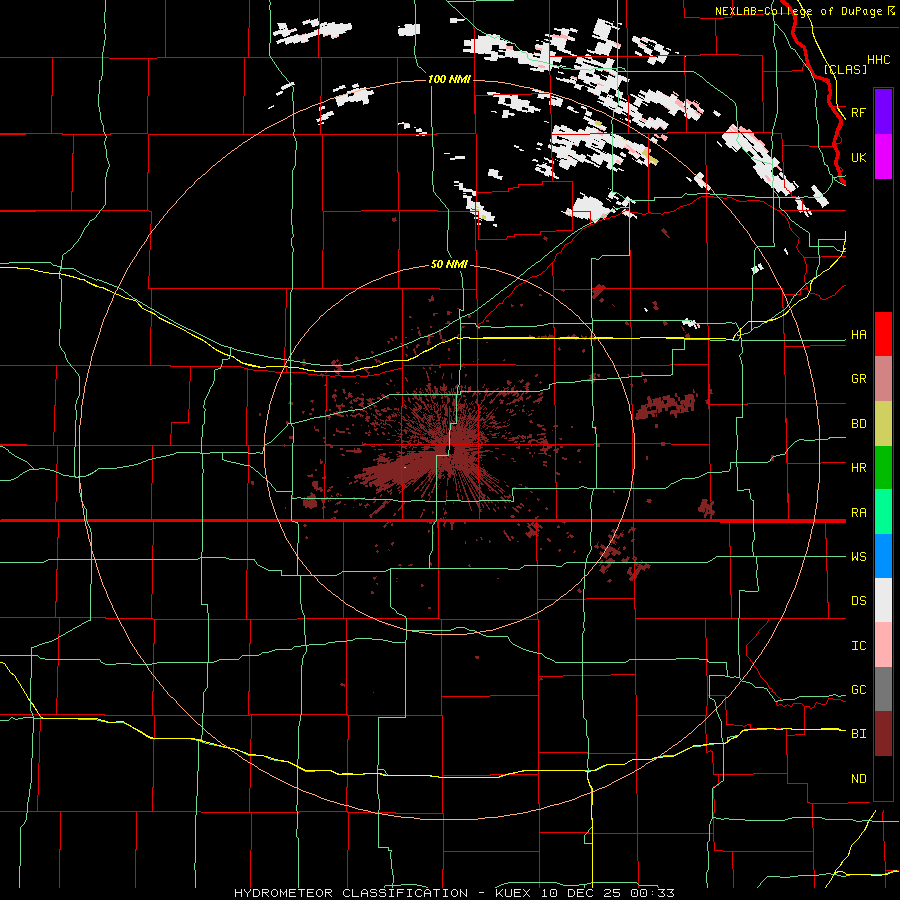Select the GR dusty-pink legend swatch

tap(883, 378)
